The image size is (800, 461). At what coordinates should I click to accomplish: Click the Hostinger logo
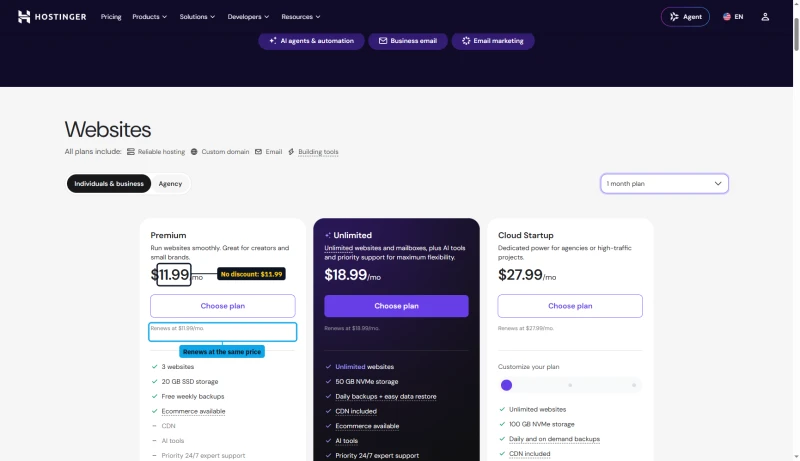click(52, 17)
